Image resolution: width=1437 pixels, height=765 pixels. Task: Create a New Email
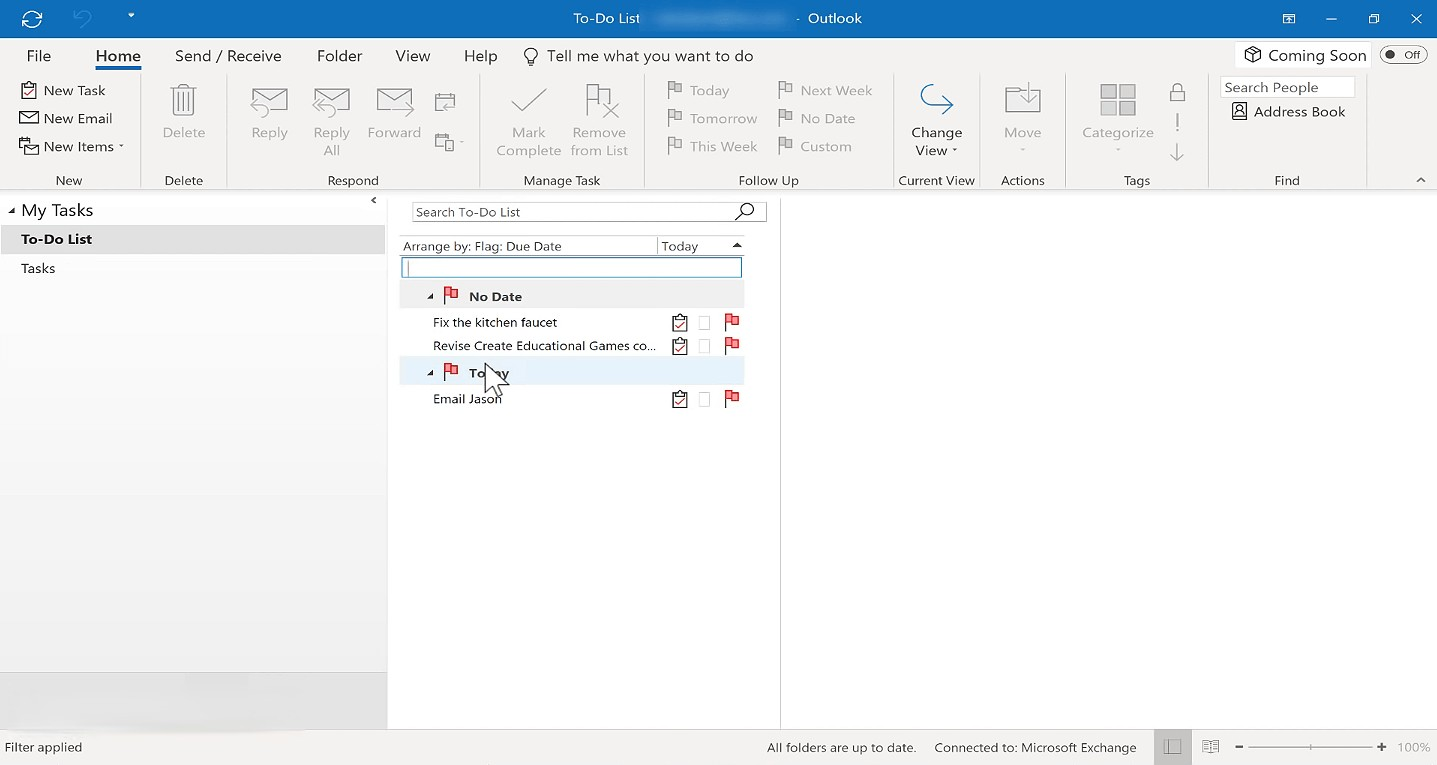click(66, 118)
